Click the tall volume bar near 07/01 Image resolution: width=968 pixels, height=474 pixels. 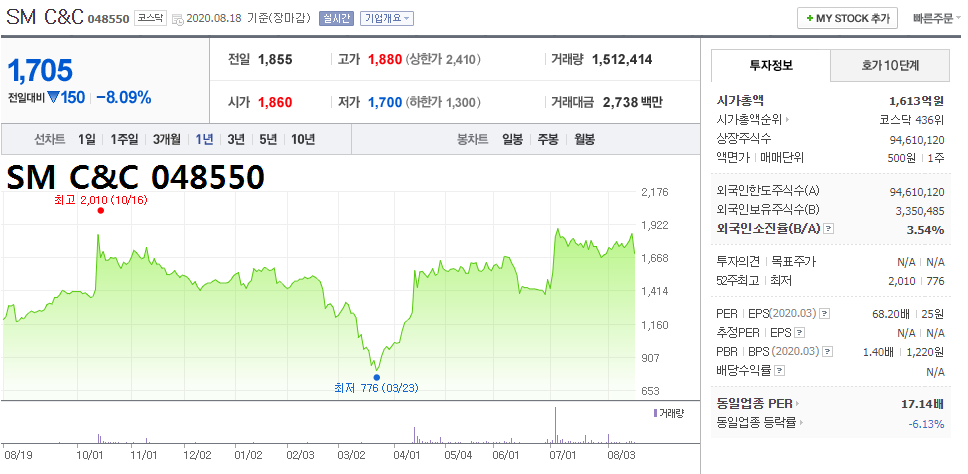tap(556, 425)
